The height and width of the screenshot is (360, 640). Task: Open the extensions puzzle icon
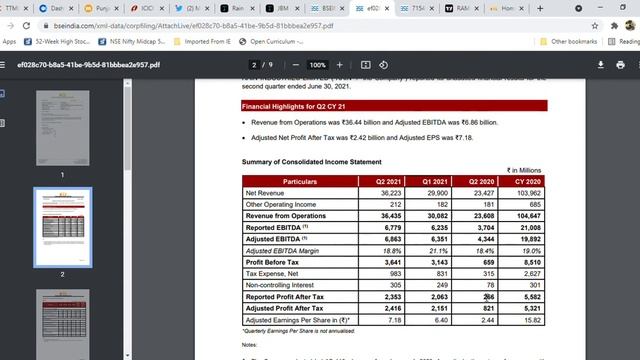click(614, 26)
